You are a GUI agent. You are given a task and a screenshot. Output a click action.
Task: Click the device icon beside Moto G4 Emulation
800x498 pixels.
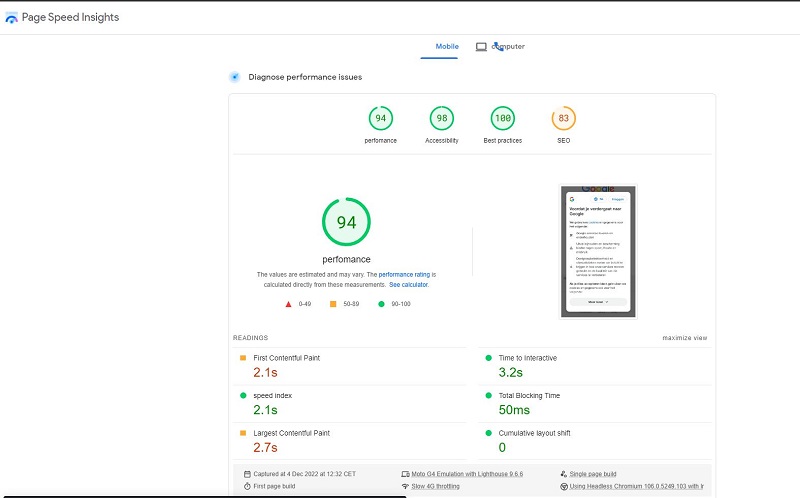click(406, 474)
